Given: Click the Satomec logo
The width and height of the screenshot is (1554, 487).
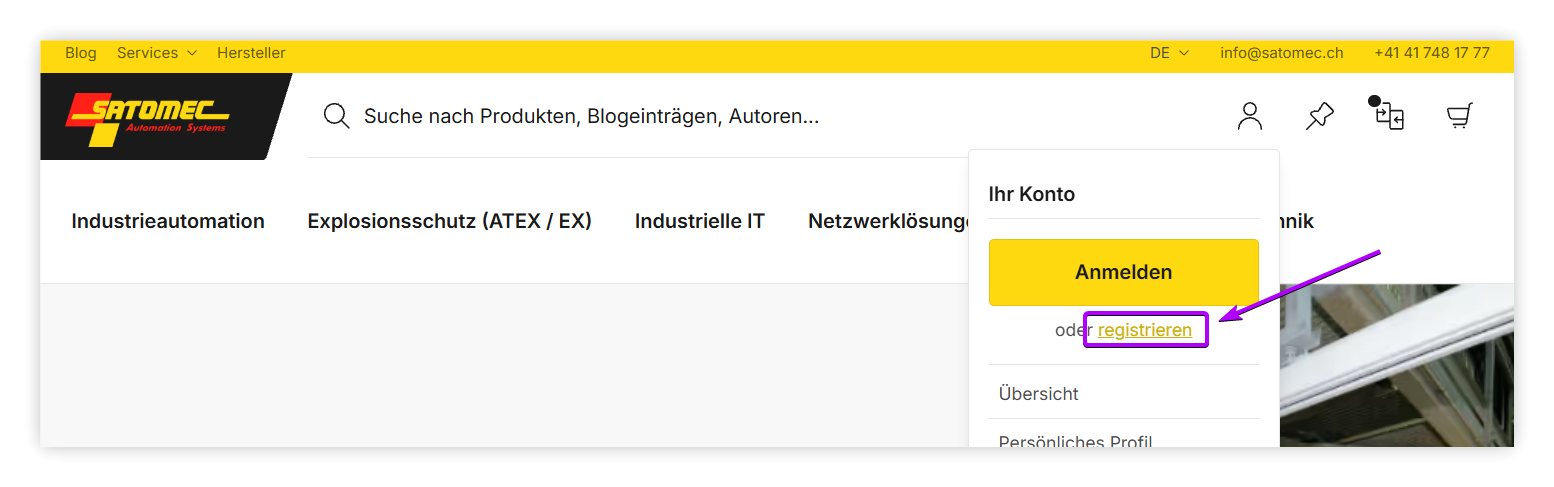Looking at the screenshot, I should tap(150, 115).
